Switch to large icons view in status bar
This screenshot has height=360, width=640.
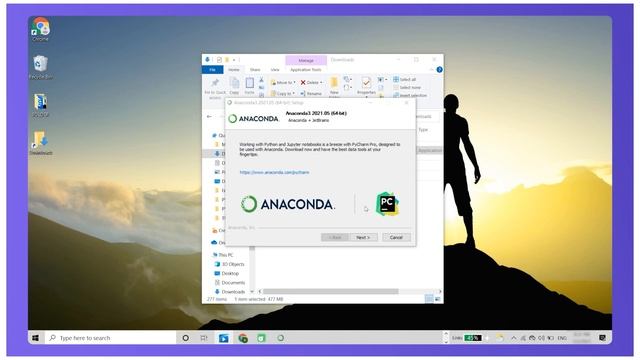[438, 299]
